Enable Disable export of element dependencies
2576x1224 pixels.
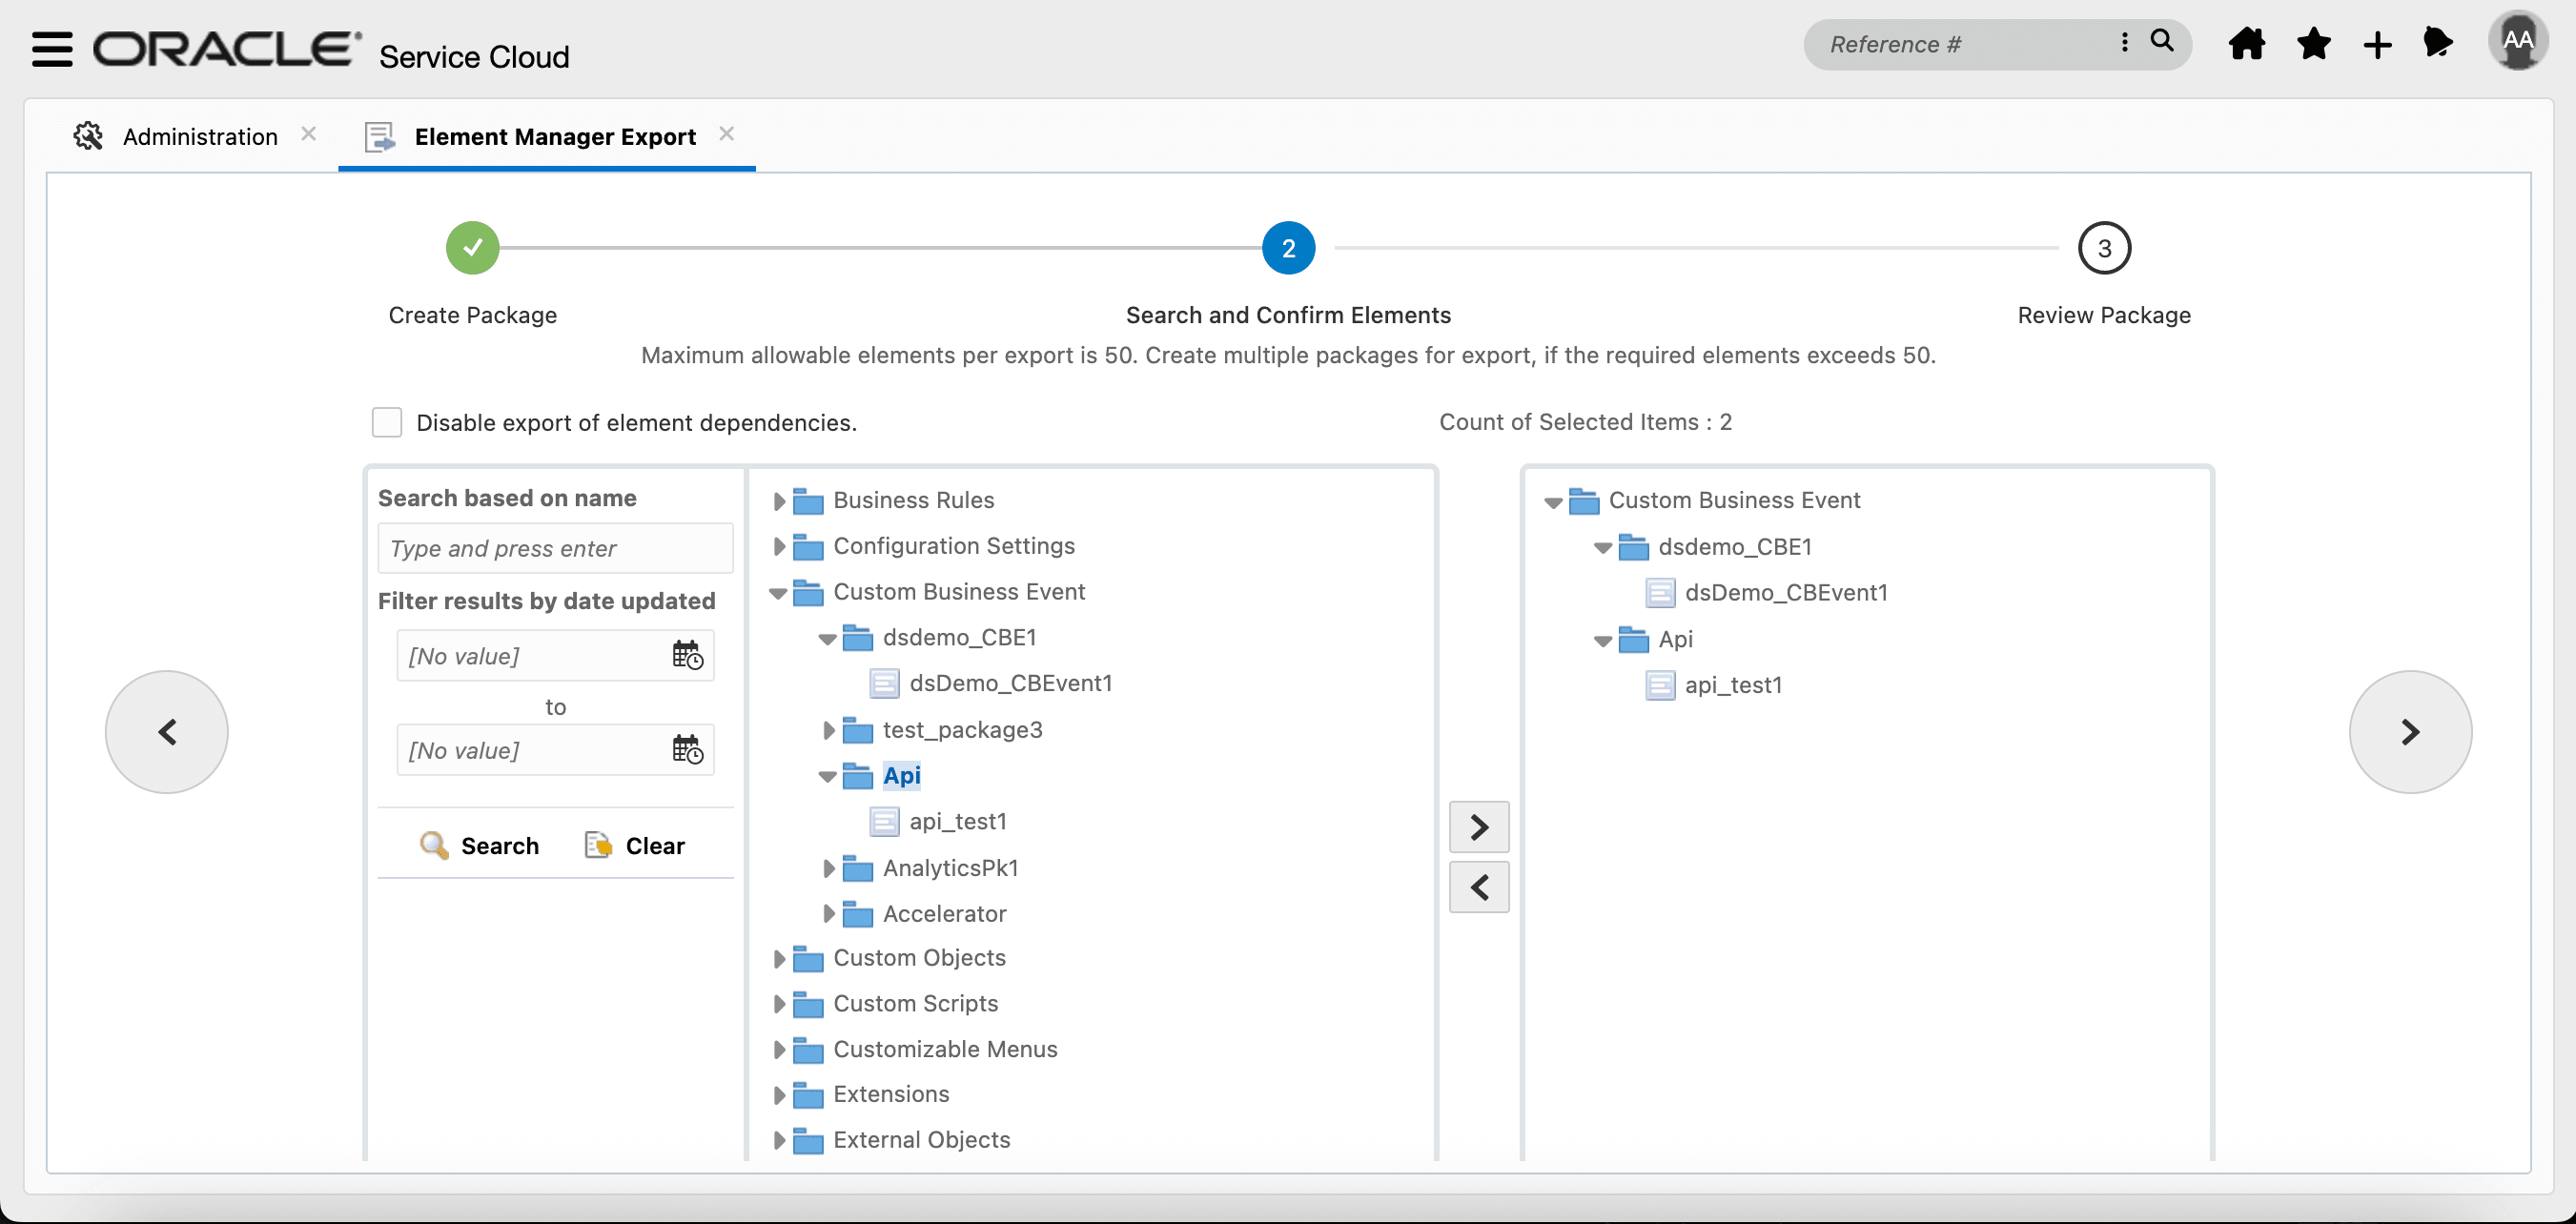coord(387,422)
